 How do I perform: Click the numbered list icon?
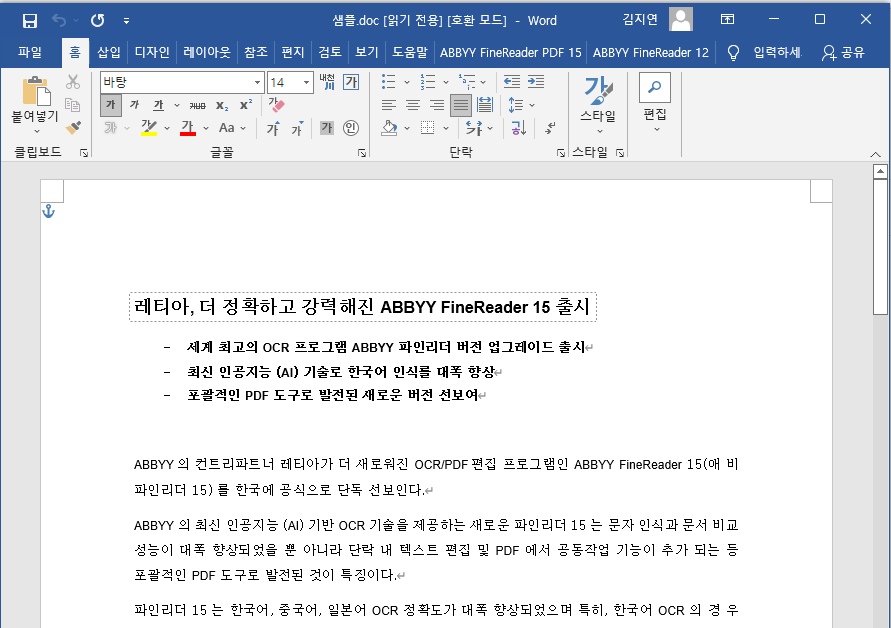428,82
